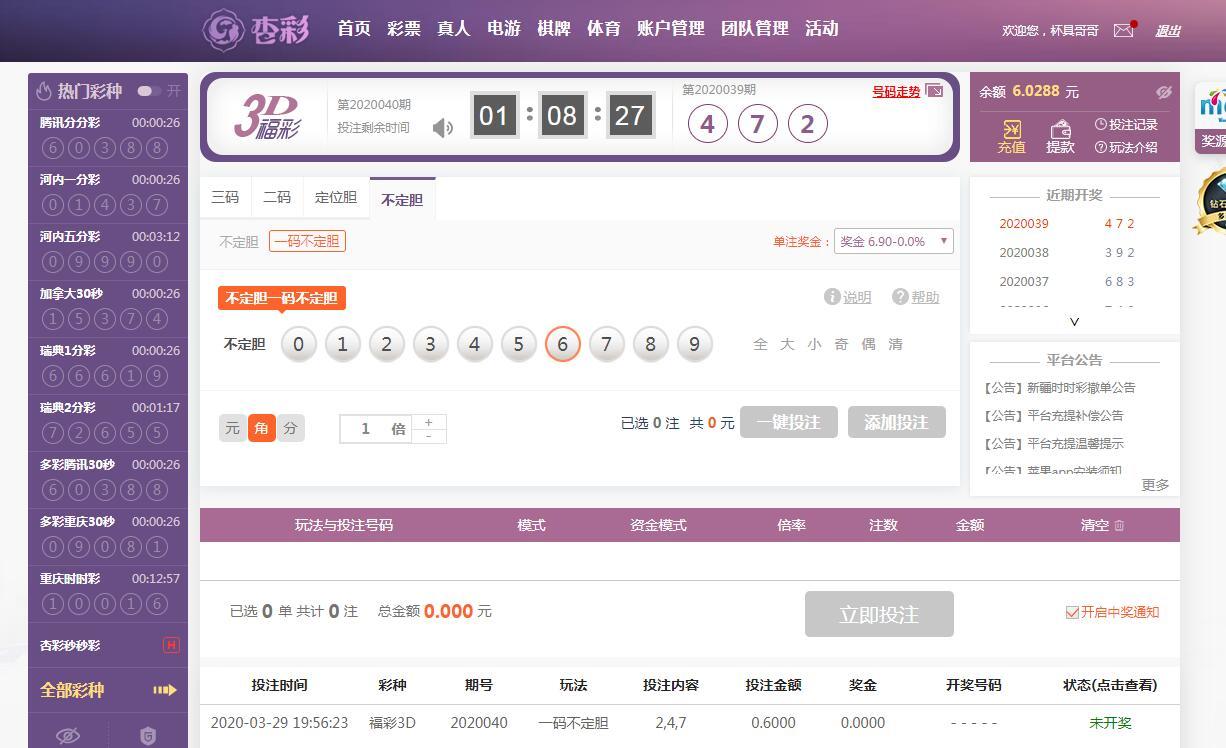Open 团队管理 in top navigation
Viewport: 1226px width, 748px height.
coord(755,29)
